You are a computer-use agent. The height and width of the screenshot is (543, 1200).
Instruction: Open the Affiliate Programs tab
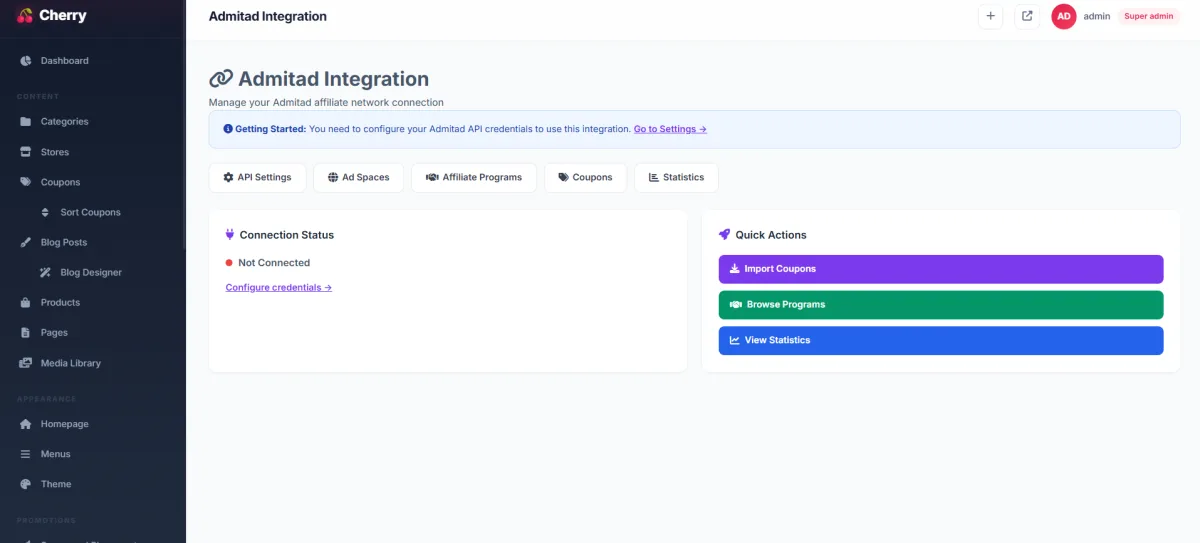coord(474,177)
